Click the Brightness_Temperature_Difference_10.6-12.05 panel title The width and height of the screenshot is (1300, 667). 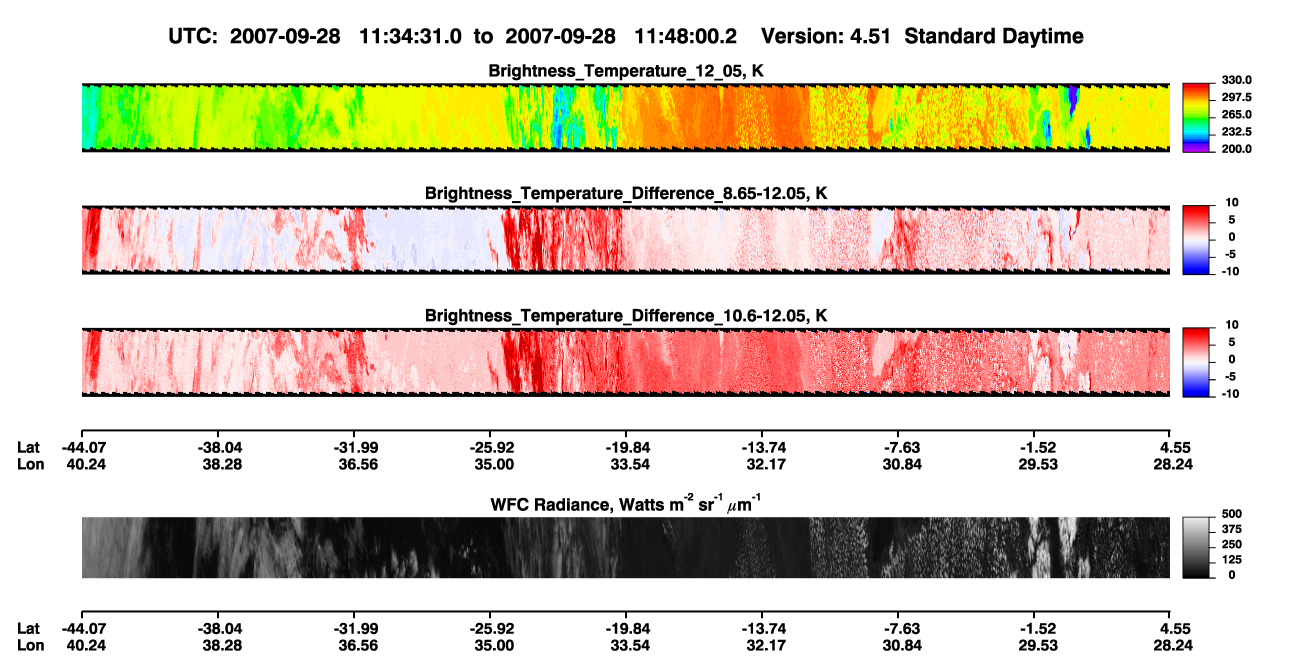626,315
